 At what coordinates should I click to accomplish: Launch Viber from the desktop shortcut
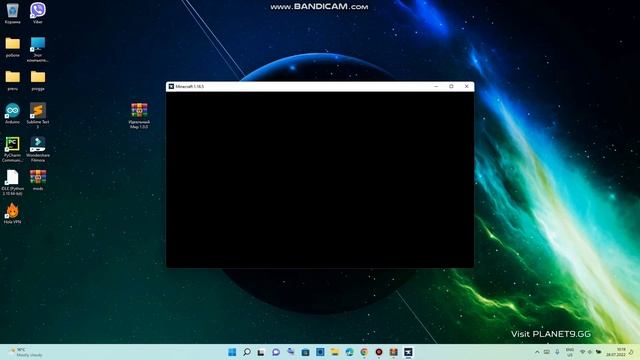point(38,13)
